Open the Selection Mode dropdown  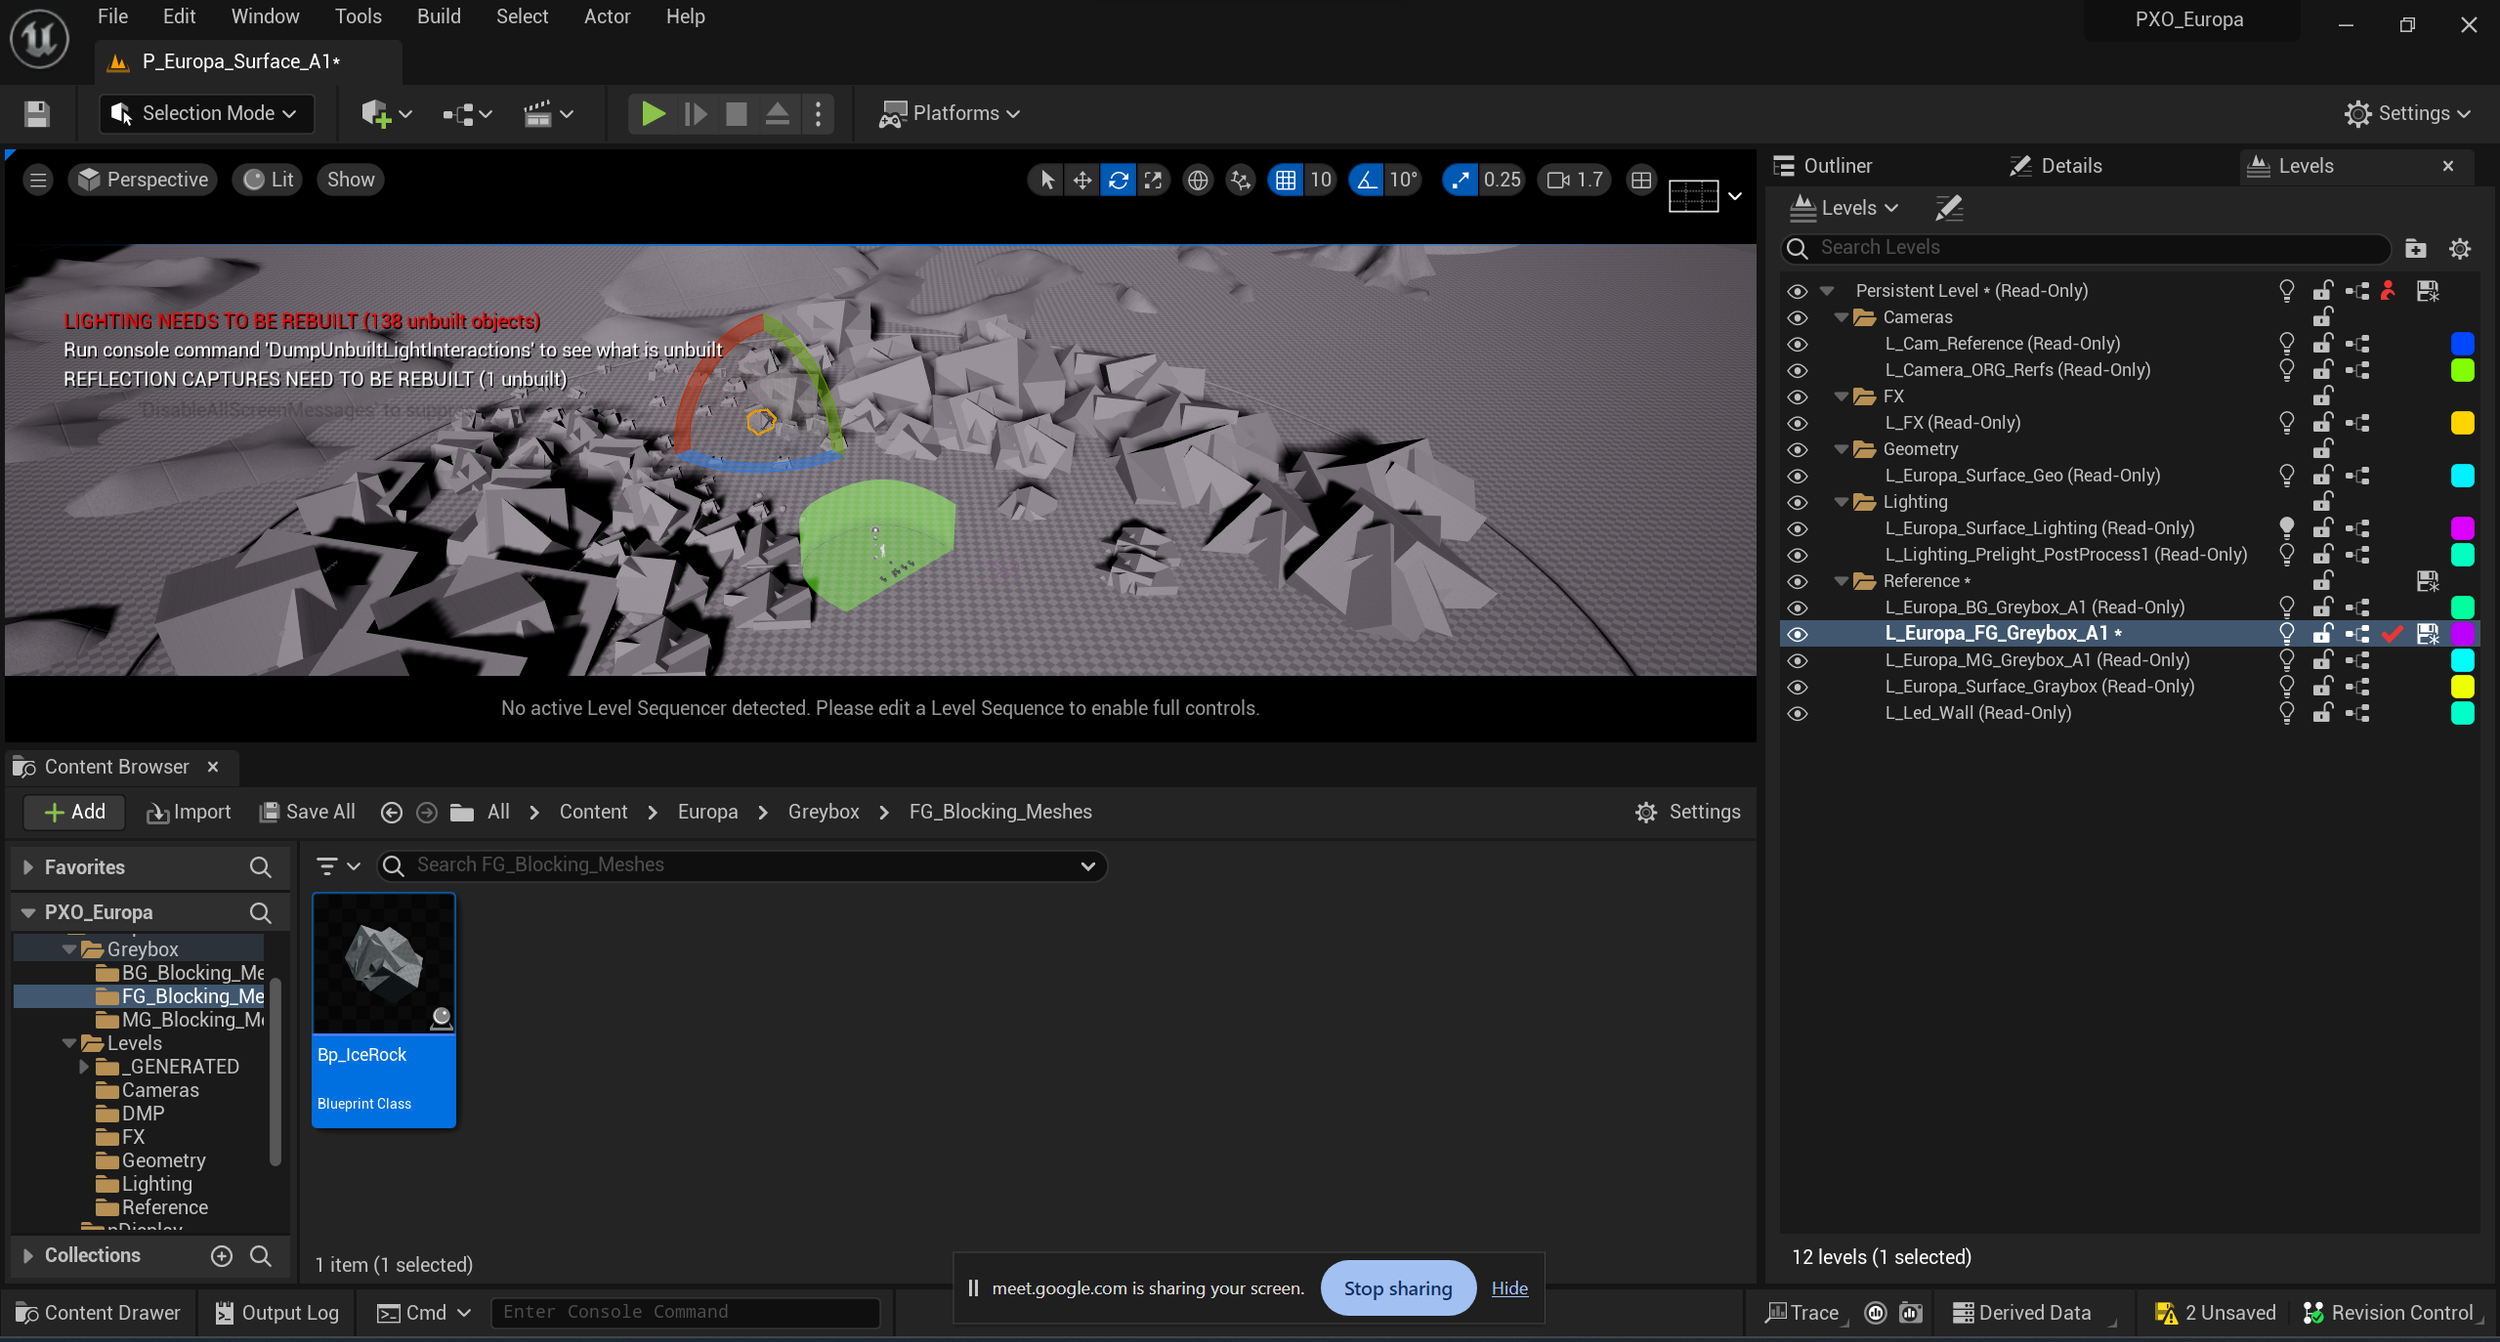coord(207,114)
